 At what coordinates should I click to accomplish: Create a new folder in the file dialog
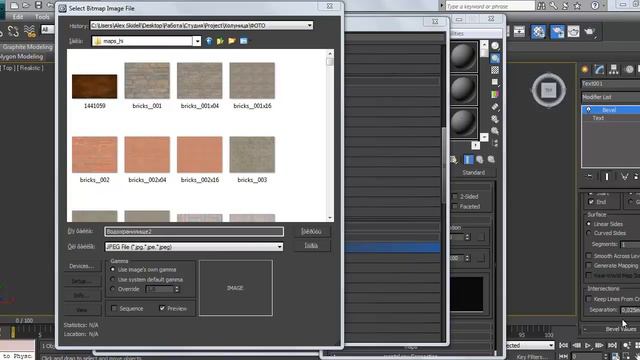point(232,41)
